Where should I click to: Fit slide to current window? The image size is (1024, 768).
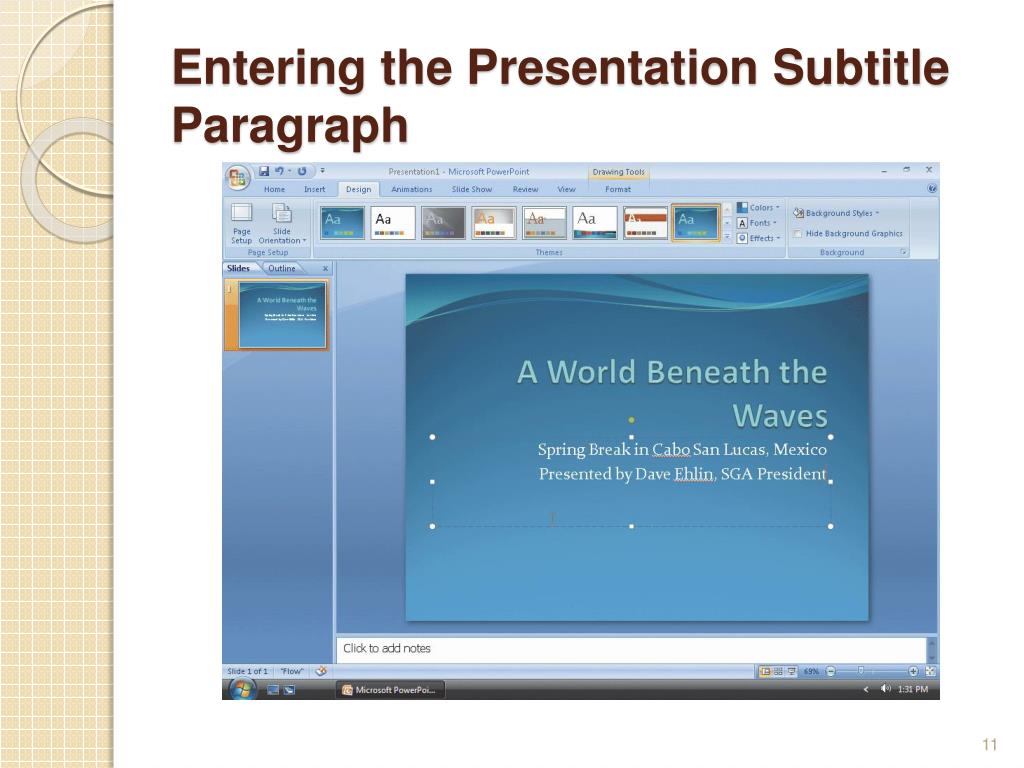pyautogui.click(x=931, y=671)
